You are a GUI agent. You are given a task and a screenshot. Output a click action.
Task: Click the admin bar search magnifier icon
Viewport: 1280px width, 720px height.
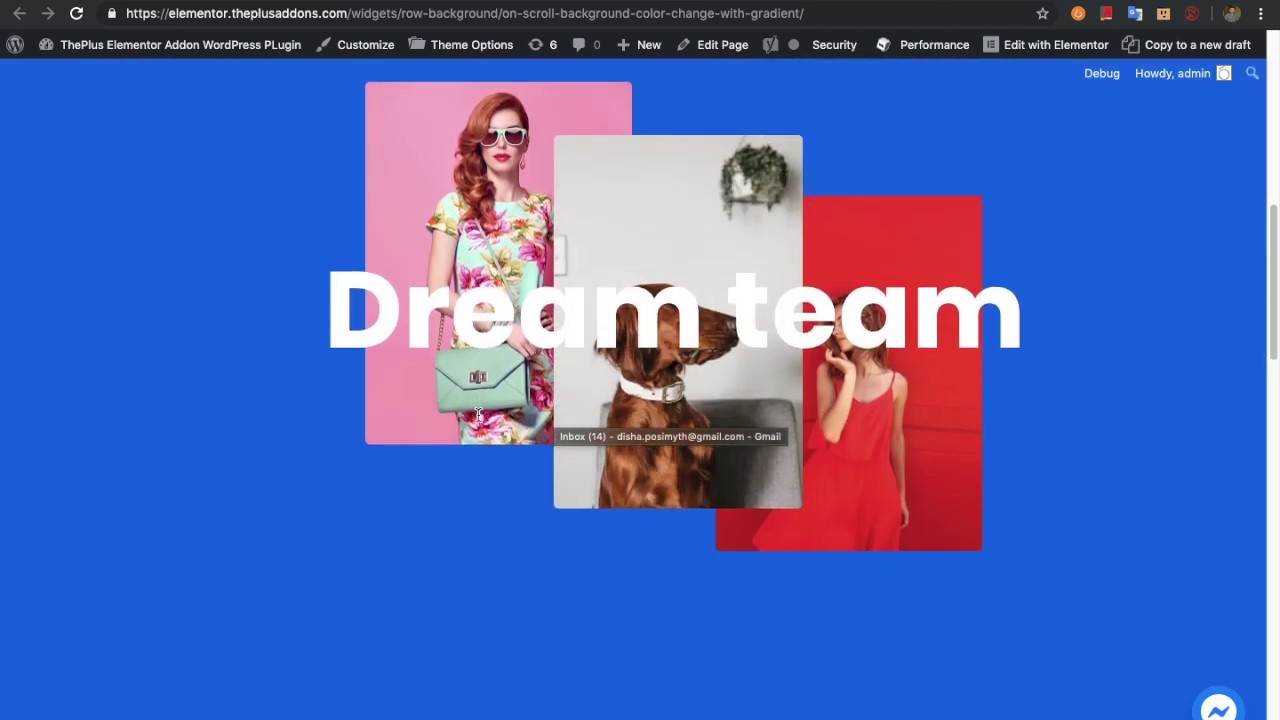tap(1252, 73)
